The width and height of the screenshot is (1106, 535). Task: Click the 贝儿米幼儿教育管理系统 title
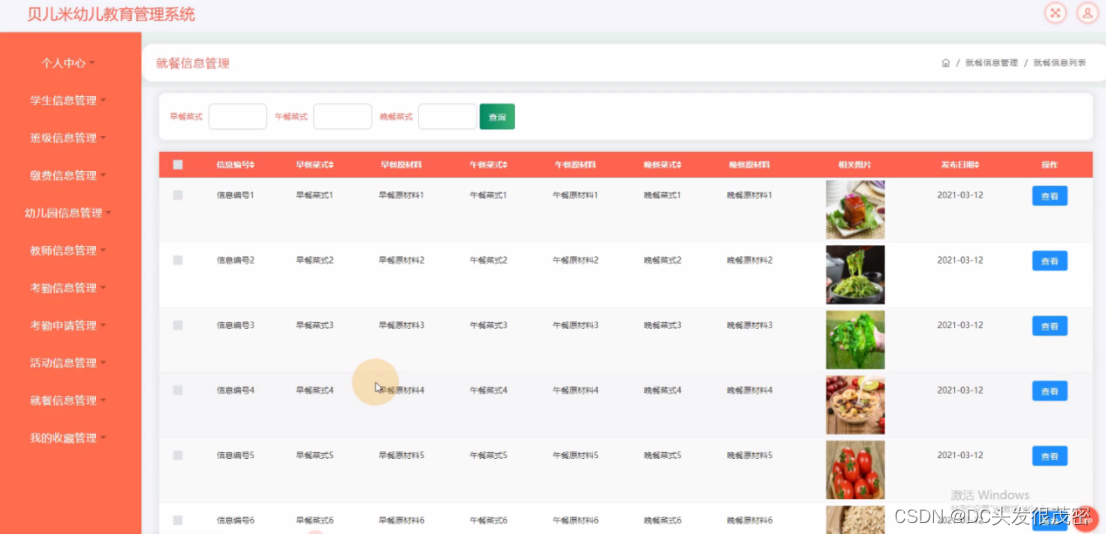point(111,14)
